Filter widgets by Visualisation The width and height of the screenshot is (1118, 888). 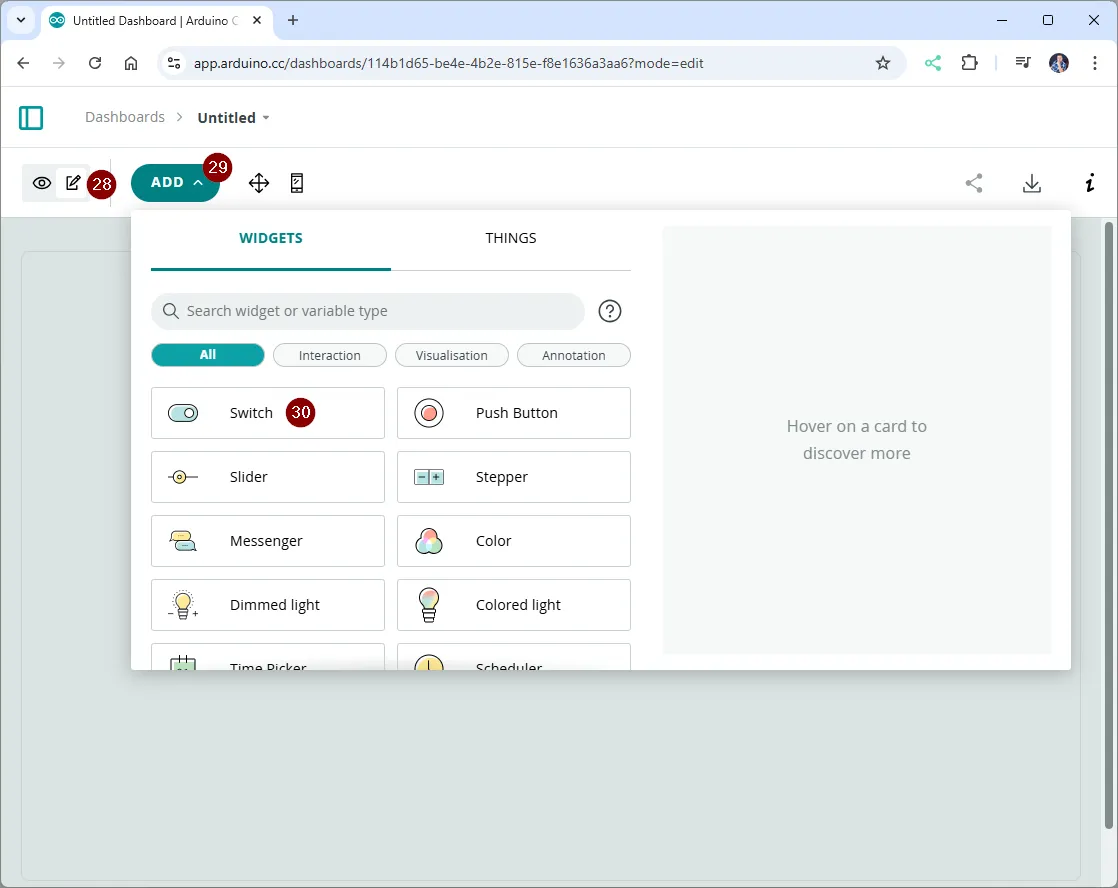(x=452, y=355)
